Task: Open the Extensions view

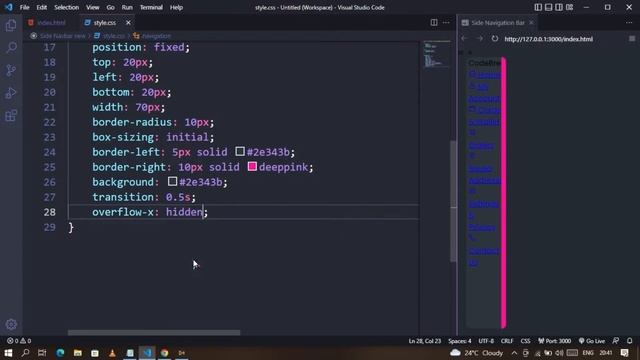Action: [11, 116]
